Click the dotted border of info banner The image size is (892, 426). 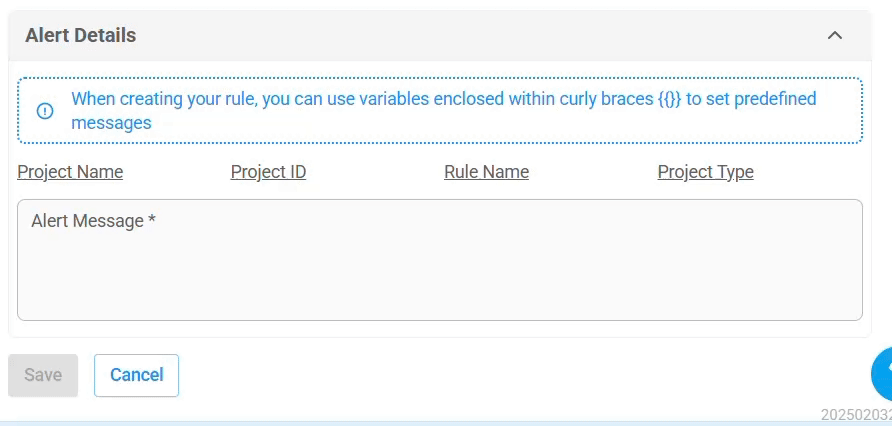tap(440, 78)
